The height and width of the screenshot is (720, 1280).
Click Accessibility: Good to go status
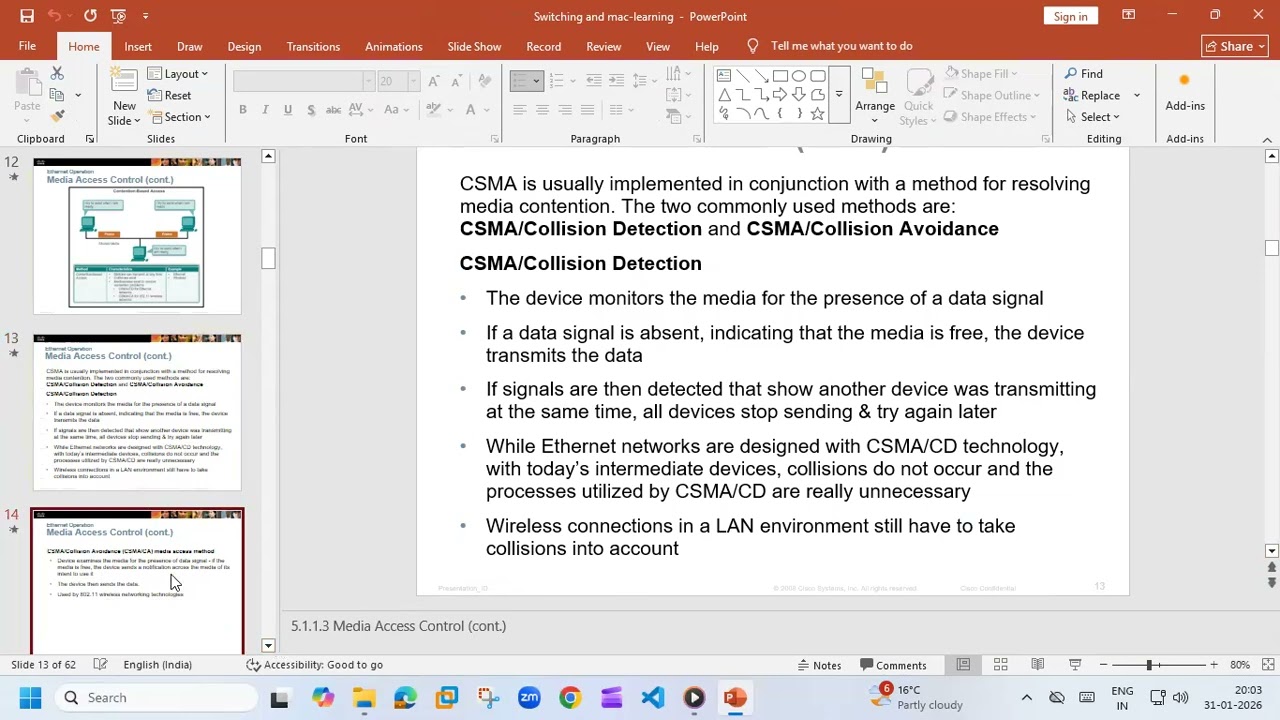(x=314, y=665)
